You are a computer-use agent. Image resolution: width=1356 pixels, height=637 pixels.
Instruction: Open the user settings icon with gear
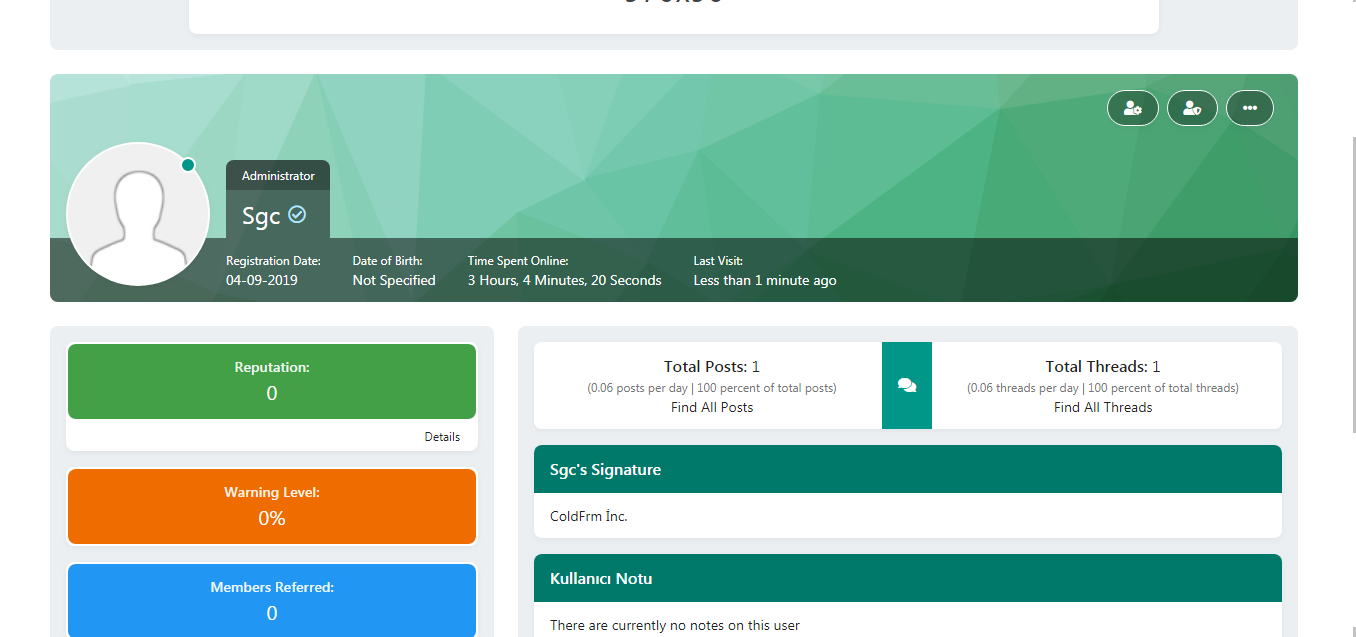1132,108
